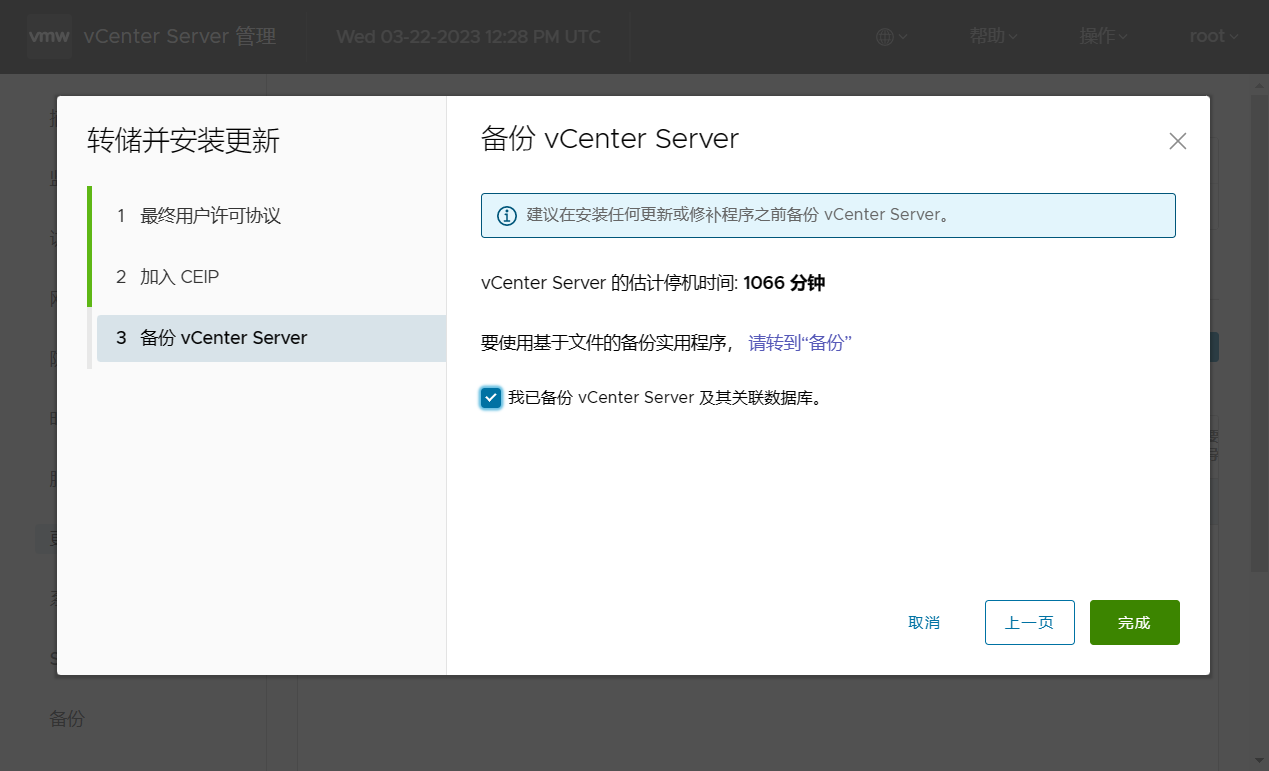Click the vmw logo in the header

pyautogui.click(x=48, y=37)
